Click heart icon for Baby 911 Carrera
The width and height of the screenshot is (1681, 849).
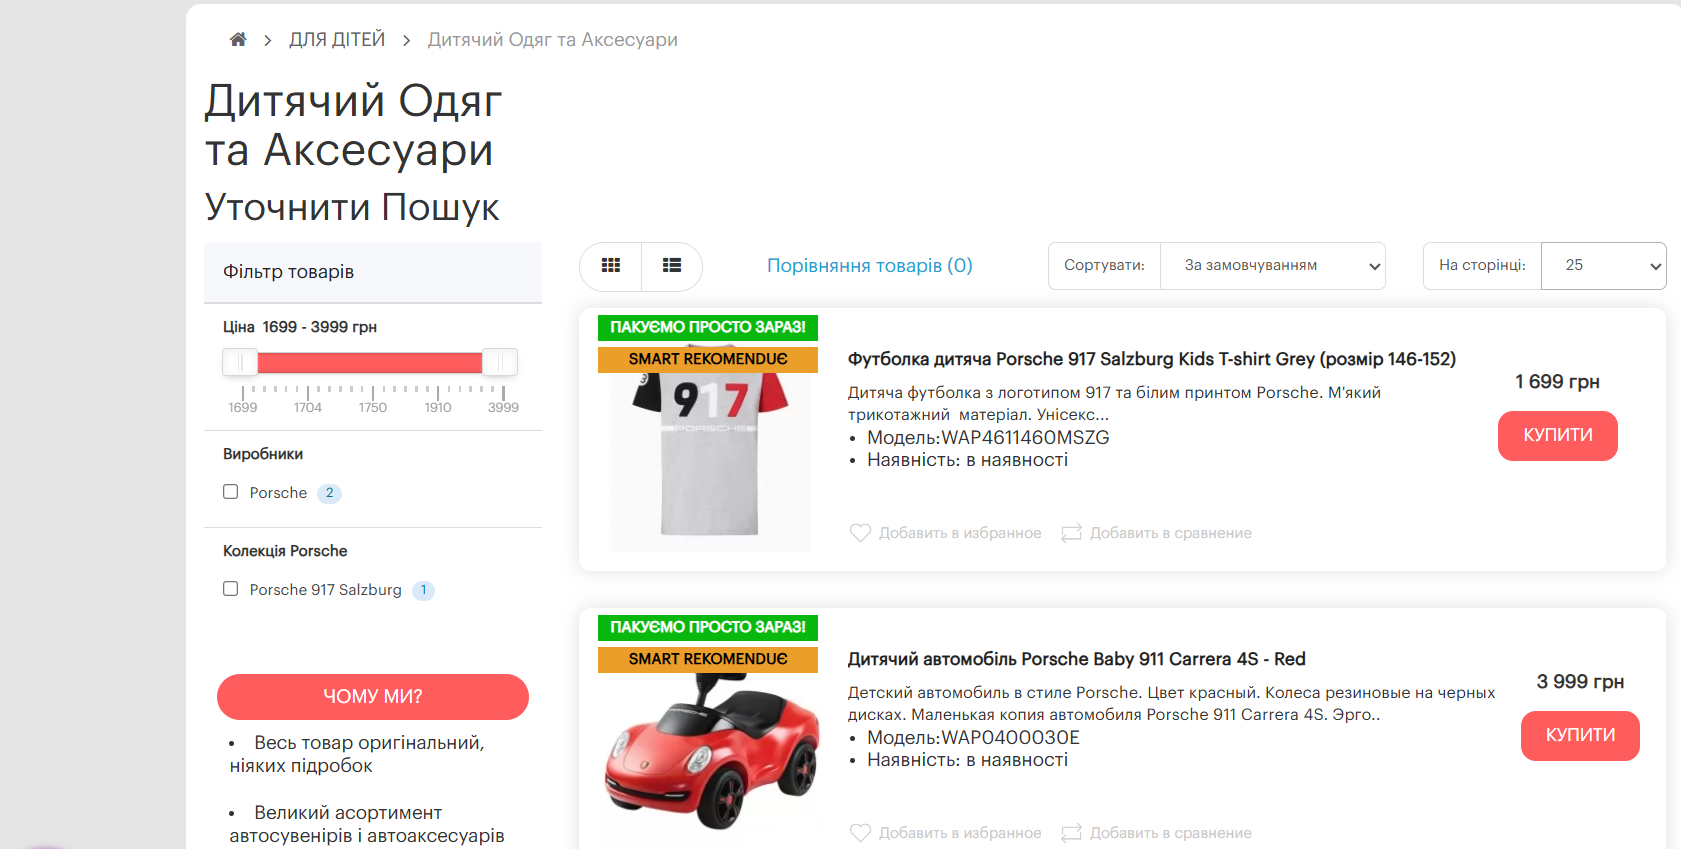(x=860, y=832)
